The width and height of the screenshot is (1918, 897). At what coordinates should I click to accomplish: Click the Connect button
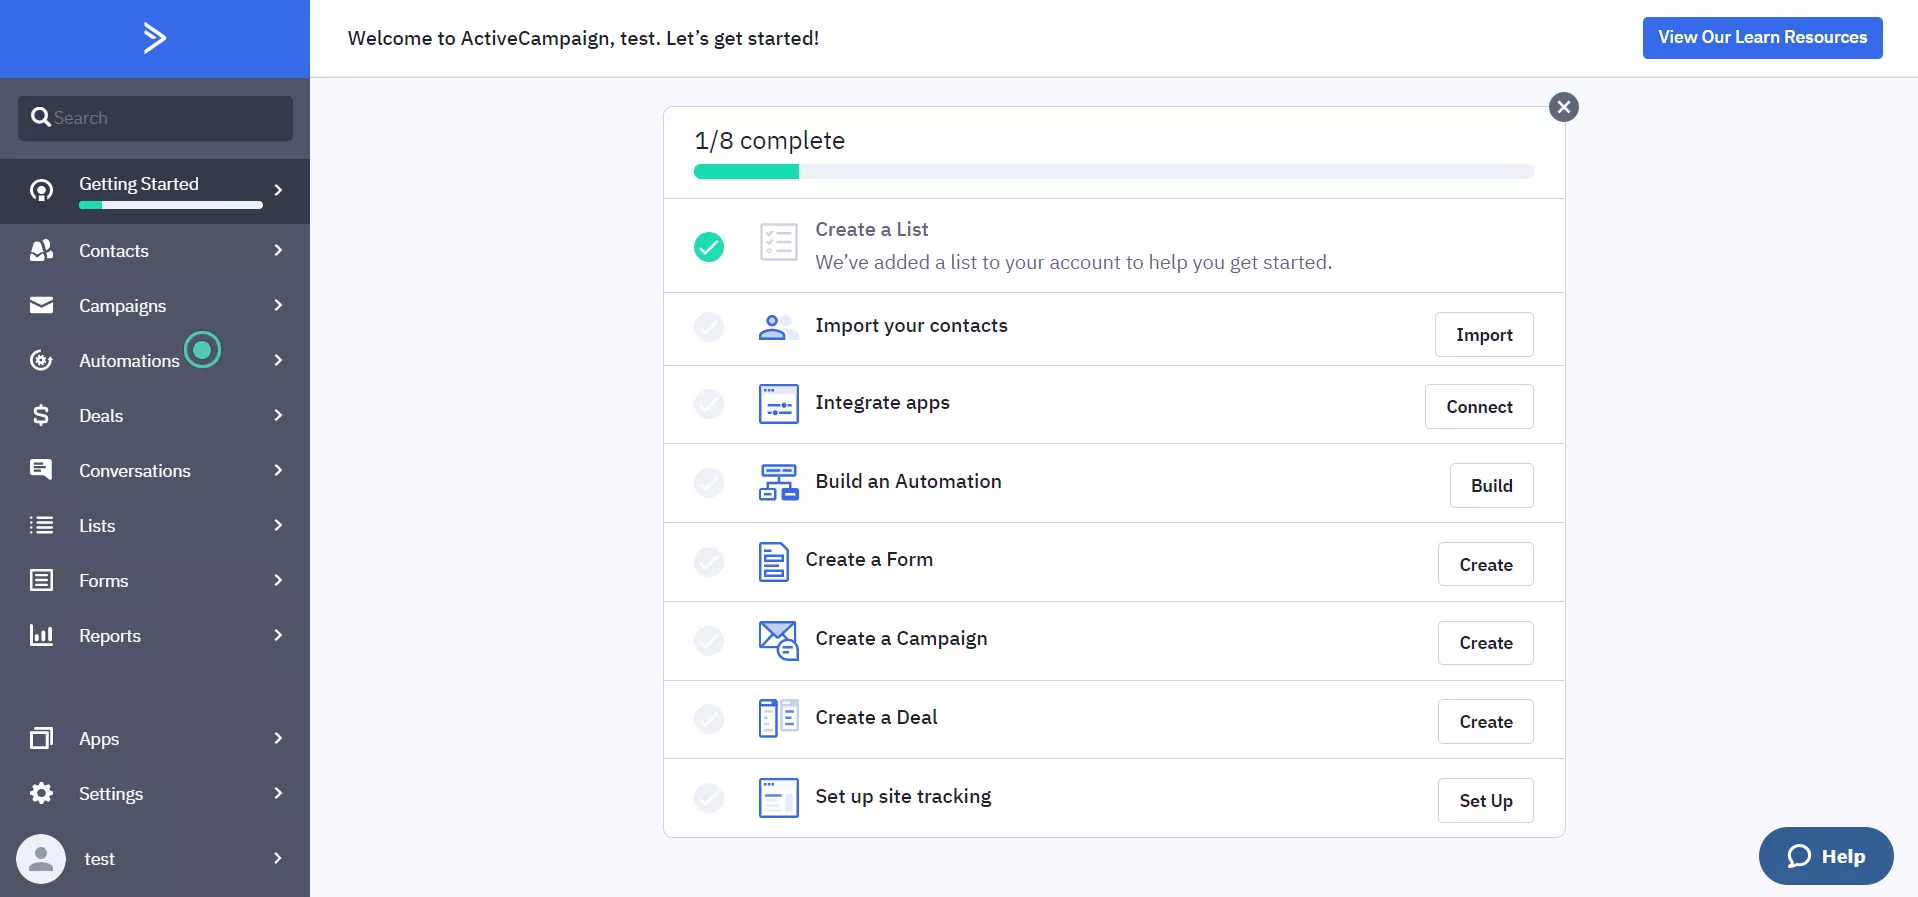coord(1479,407)
